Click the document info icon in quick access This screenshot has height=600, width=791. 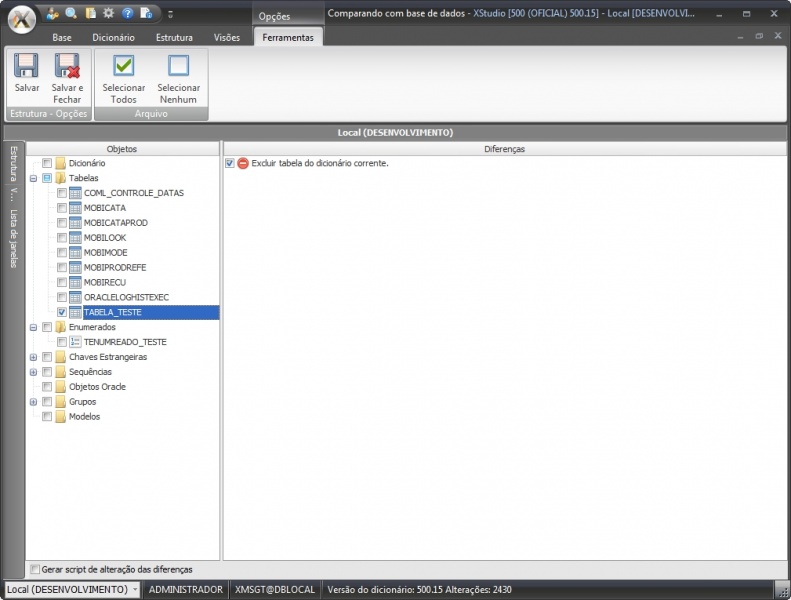pos(146,13)
